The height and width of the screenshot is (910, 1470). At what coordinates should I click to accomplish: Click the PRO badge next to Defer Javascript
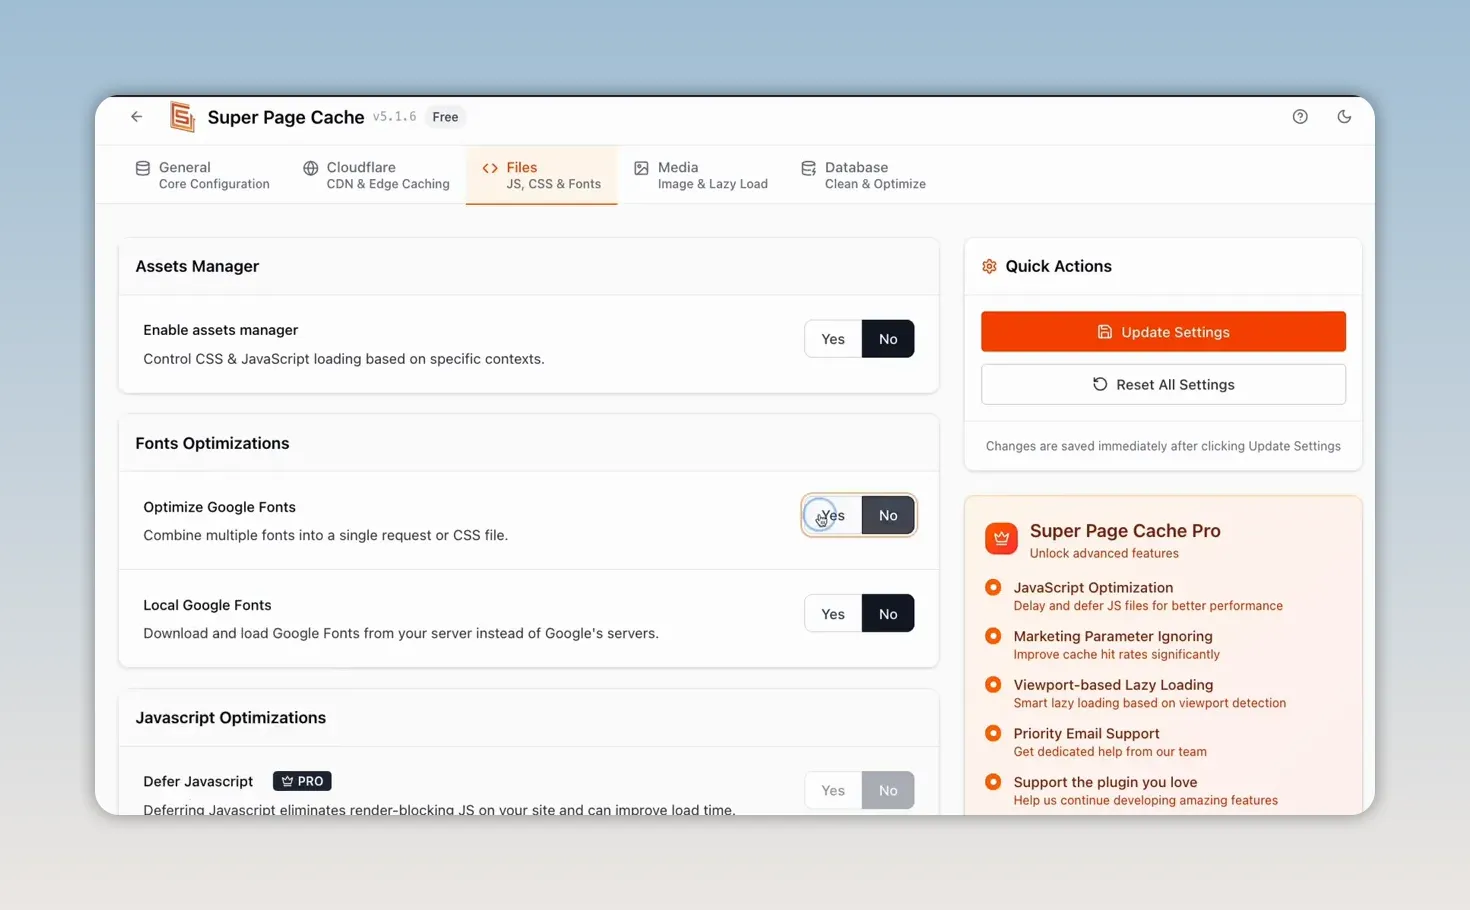pyautogui.click(x=302, y=781)
